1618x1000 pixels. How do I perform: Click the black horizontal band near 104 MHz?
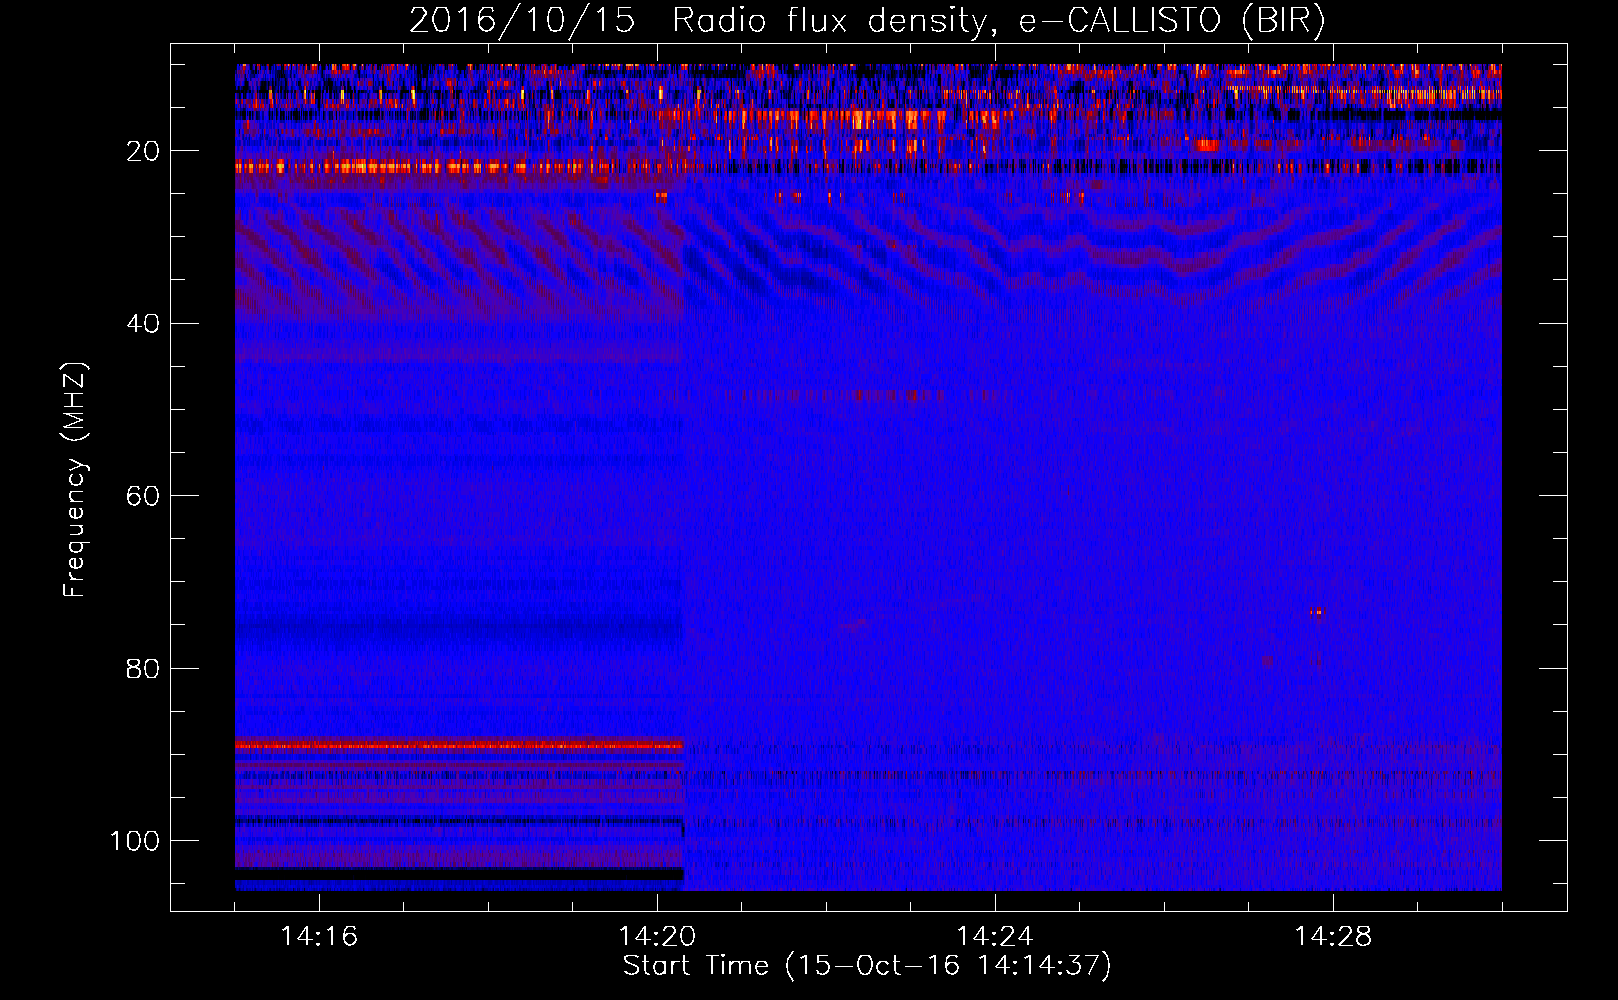point(459,874)
